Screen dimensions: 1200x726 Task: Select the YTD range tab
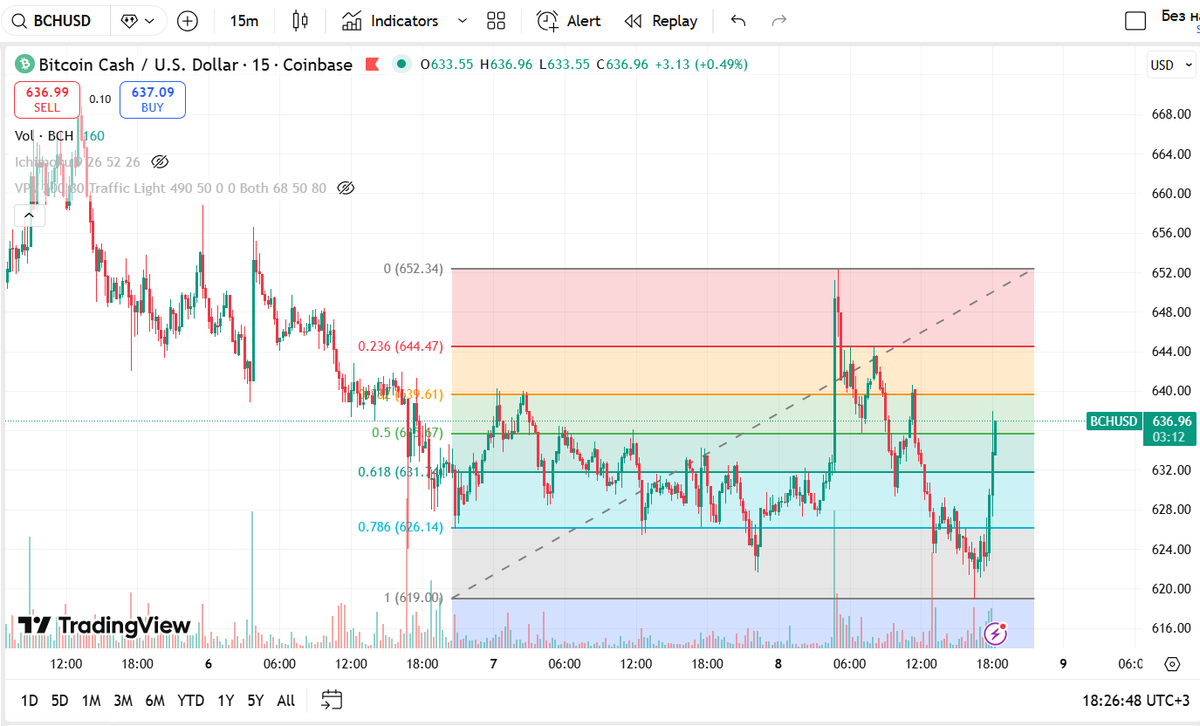click(x=190, y=700)
